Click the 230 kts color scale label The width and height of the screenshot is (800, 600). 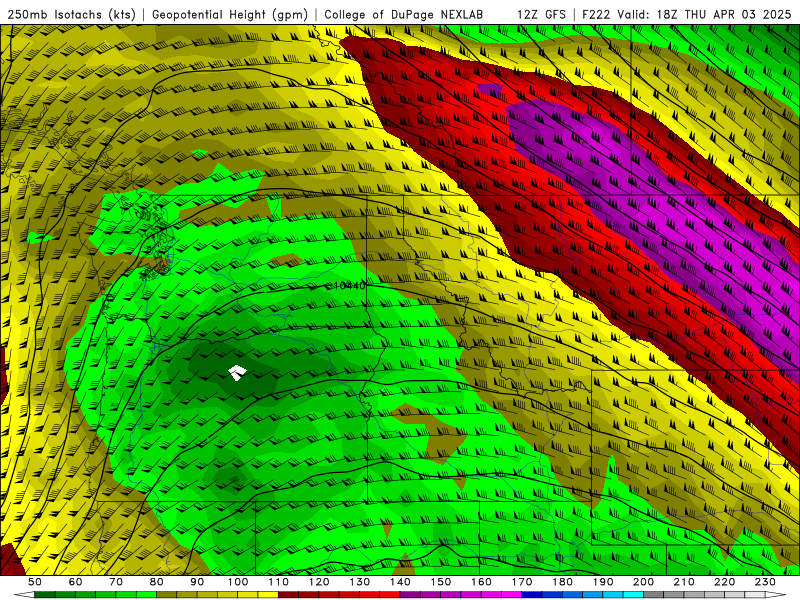tap(765, 582)
